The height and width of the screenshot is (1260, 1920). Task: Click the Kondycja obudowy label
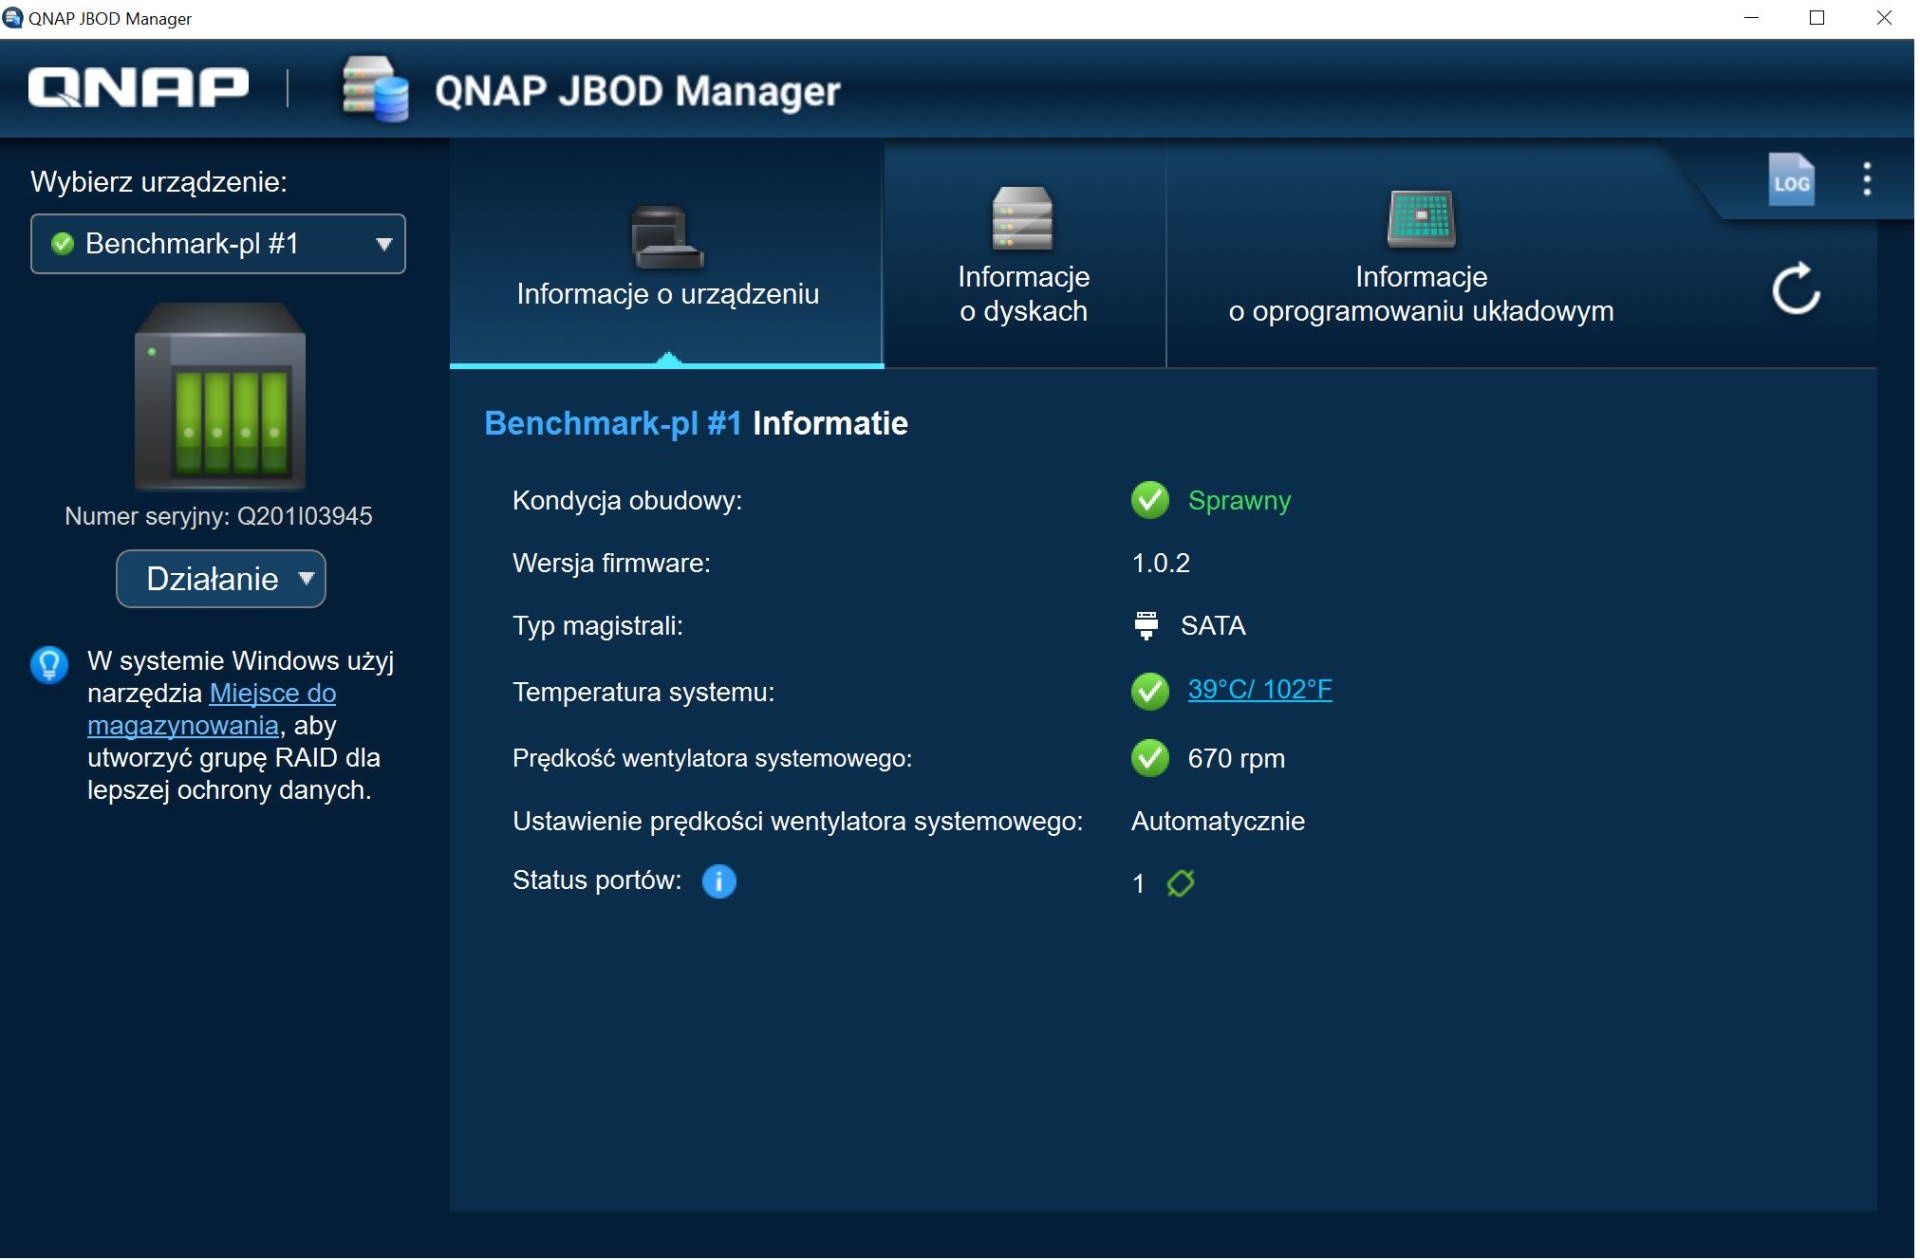tap(628, 501)
